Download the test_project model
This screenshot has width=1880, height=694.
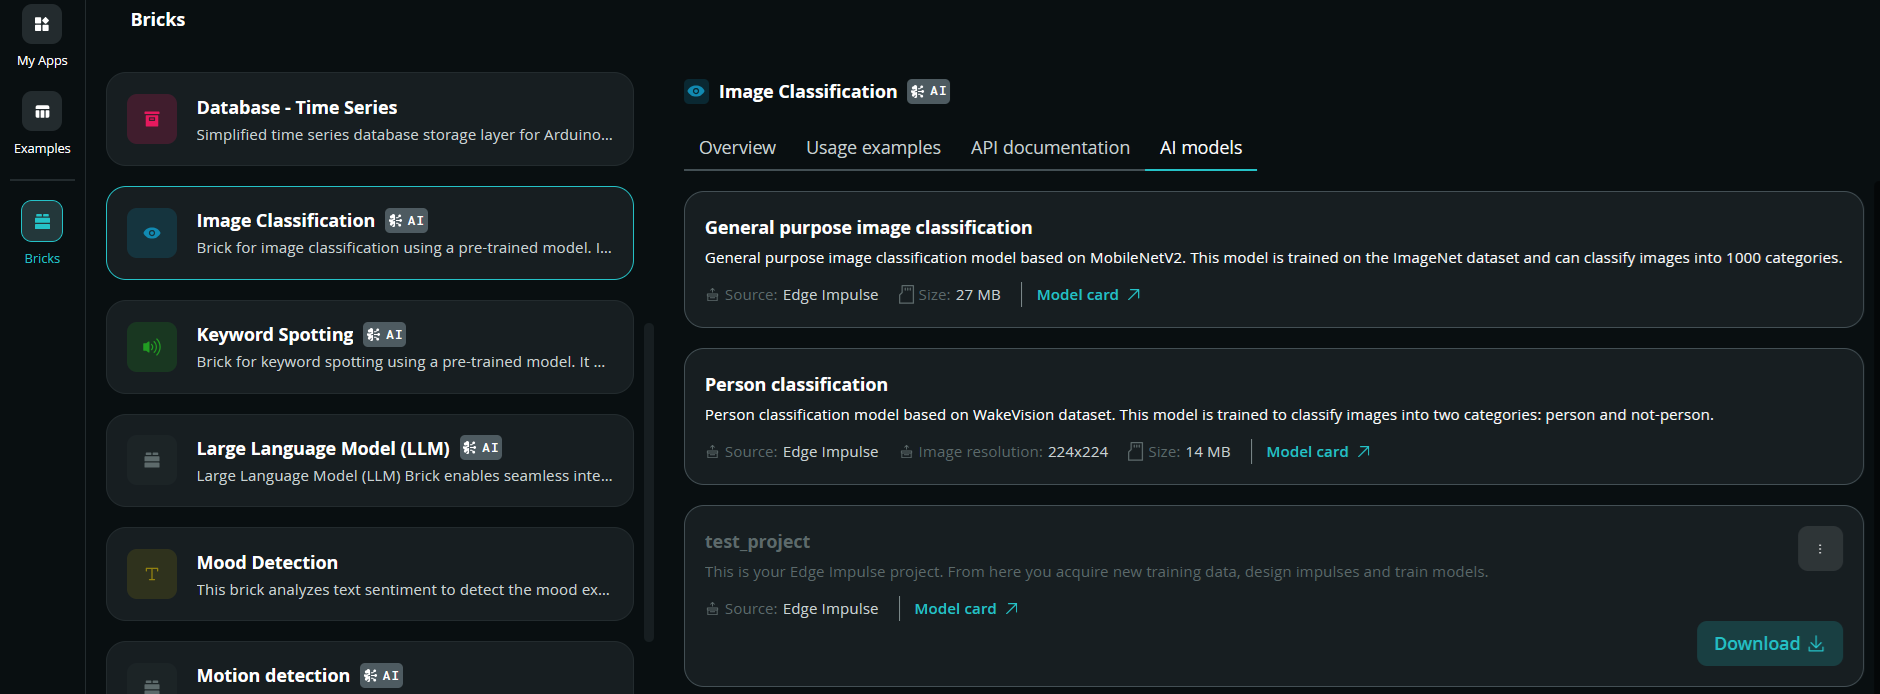pos(1770,644)
